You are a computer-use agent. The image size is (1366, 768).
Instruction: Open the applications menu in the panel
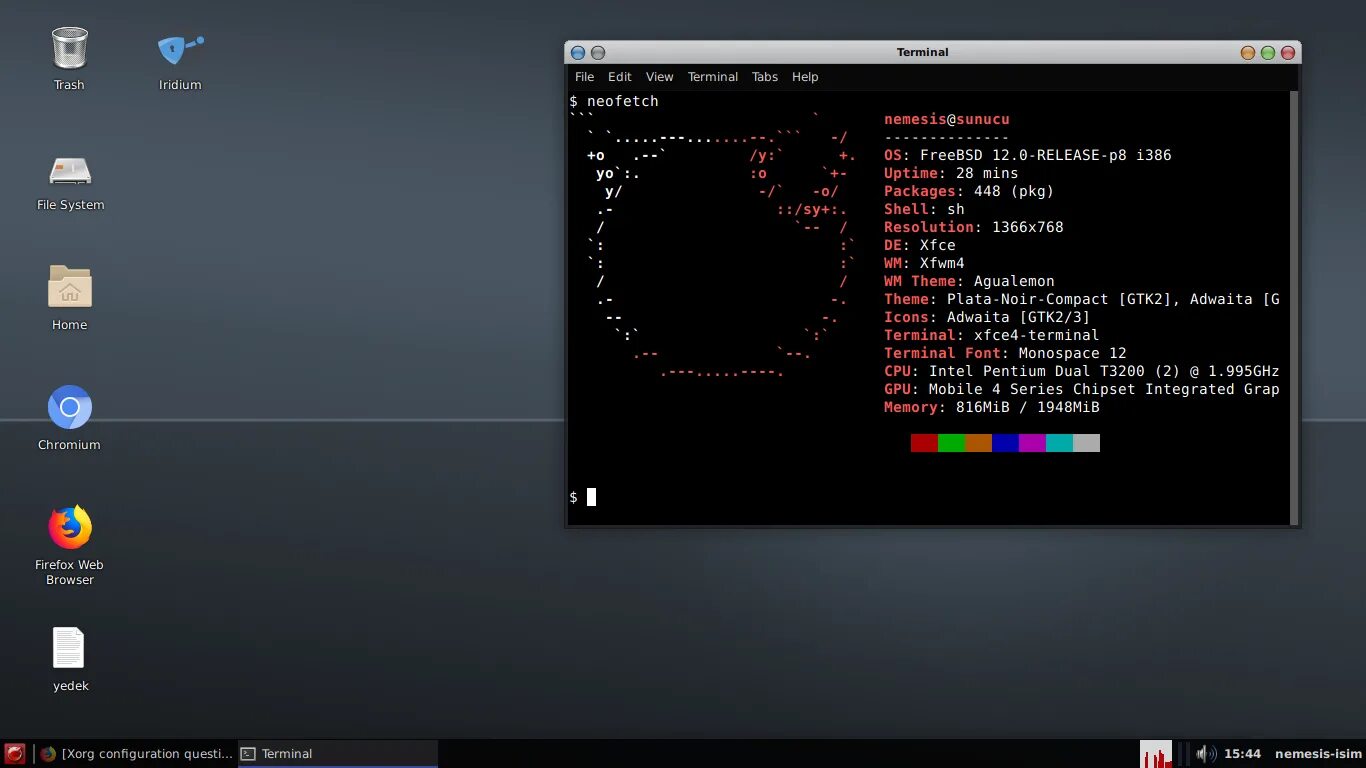click(15, 754)
